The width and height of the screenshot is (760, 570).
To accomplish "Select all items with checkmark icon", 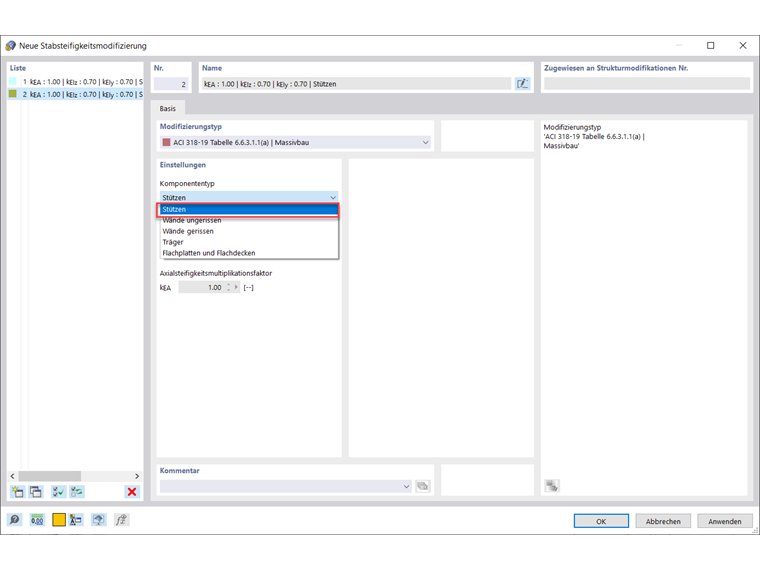I will (58, 492).
